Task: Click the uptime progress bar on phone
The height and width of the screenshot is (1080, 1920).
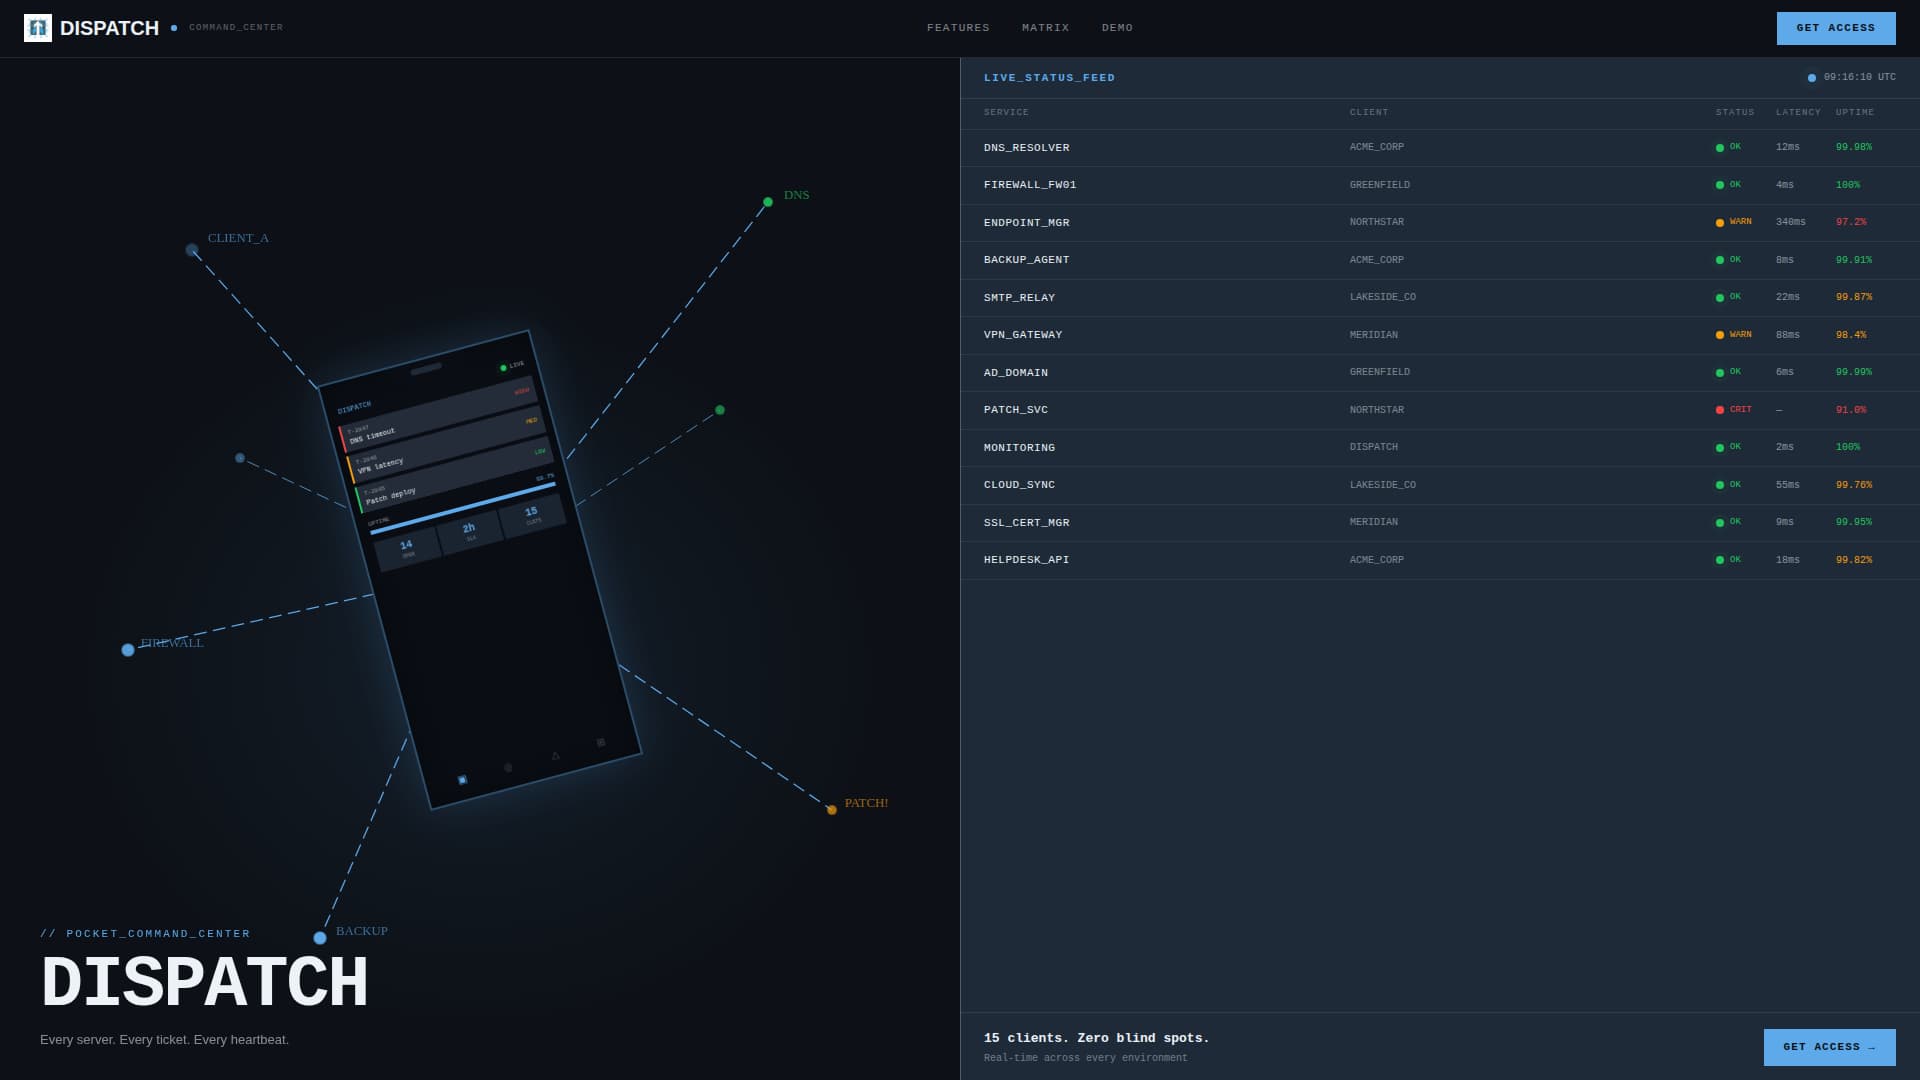Action: [462, 508]
